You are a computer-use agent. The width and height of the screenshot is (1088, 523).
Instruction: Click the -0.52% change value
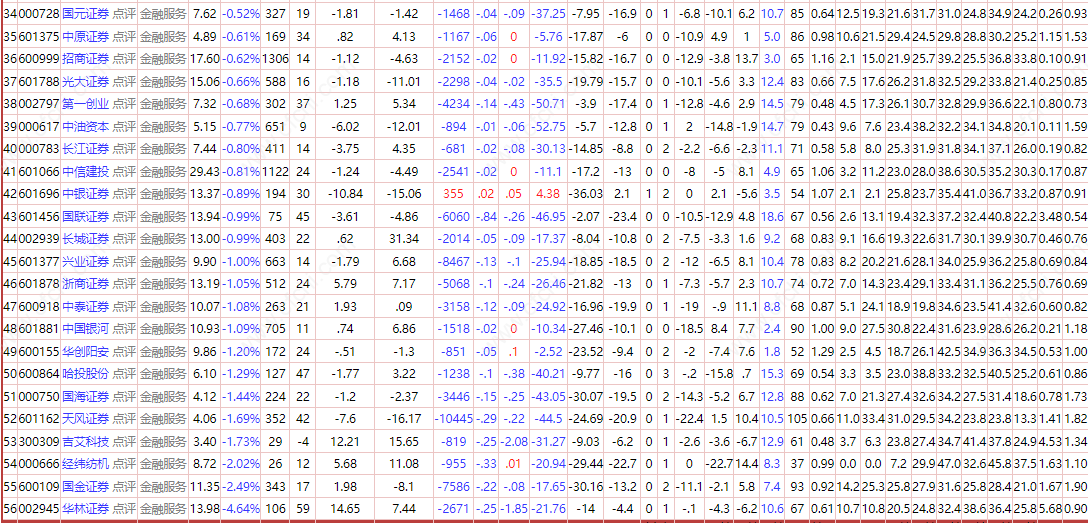point(241,13)
